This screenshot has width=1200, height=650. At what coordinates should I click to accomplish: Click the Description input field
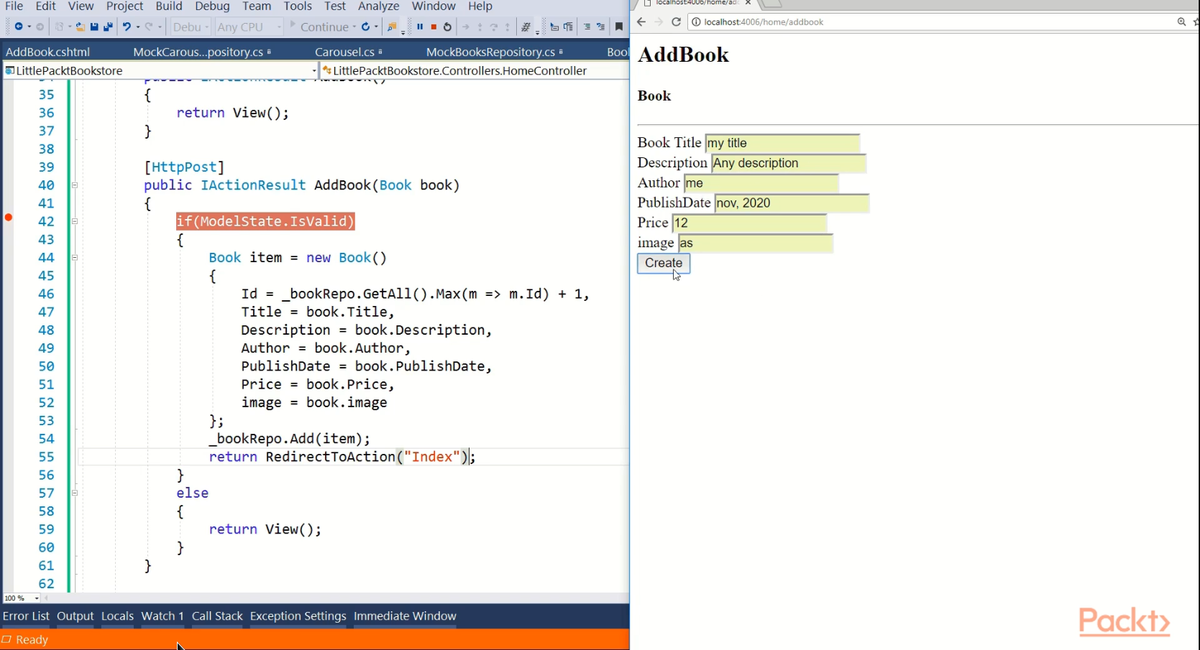click(788, 163)
